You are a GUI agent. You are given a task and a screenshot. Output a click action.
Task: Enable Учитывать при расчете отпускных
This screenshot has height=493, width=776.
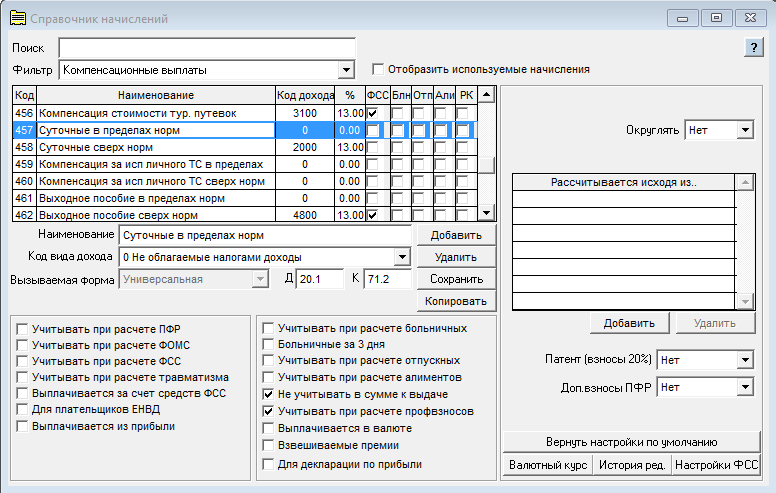(268, 360)
